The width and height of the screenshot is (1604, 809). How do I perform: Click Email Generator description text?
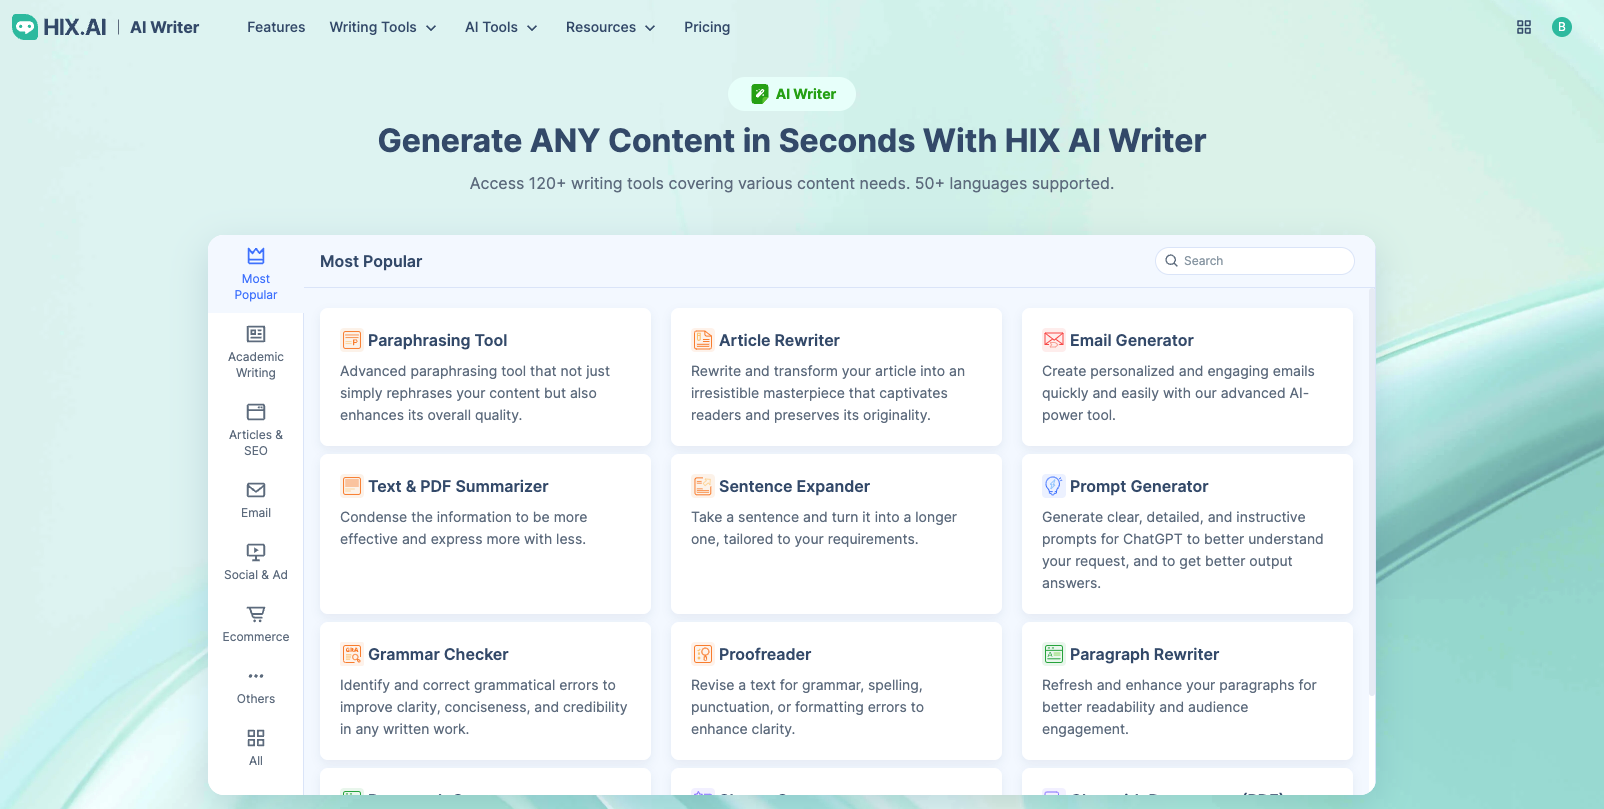pos(1178,393)
